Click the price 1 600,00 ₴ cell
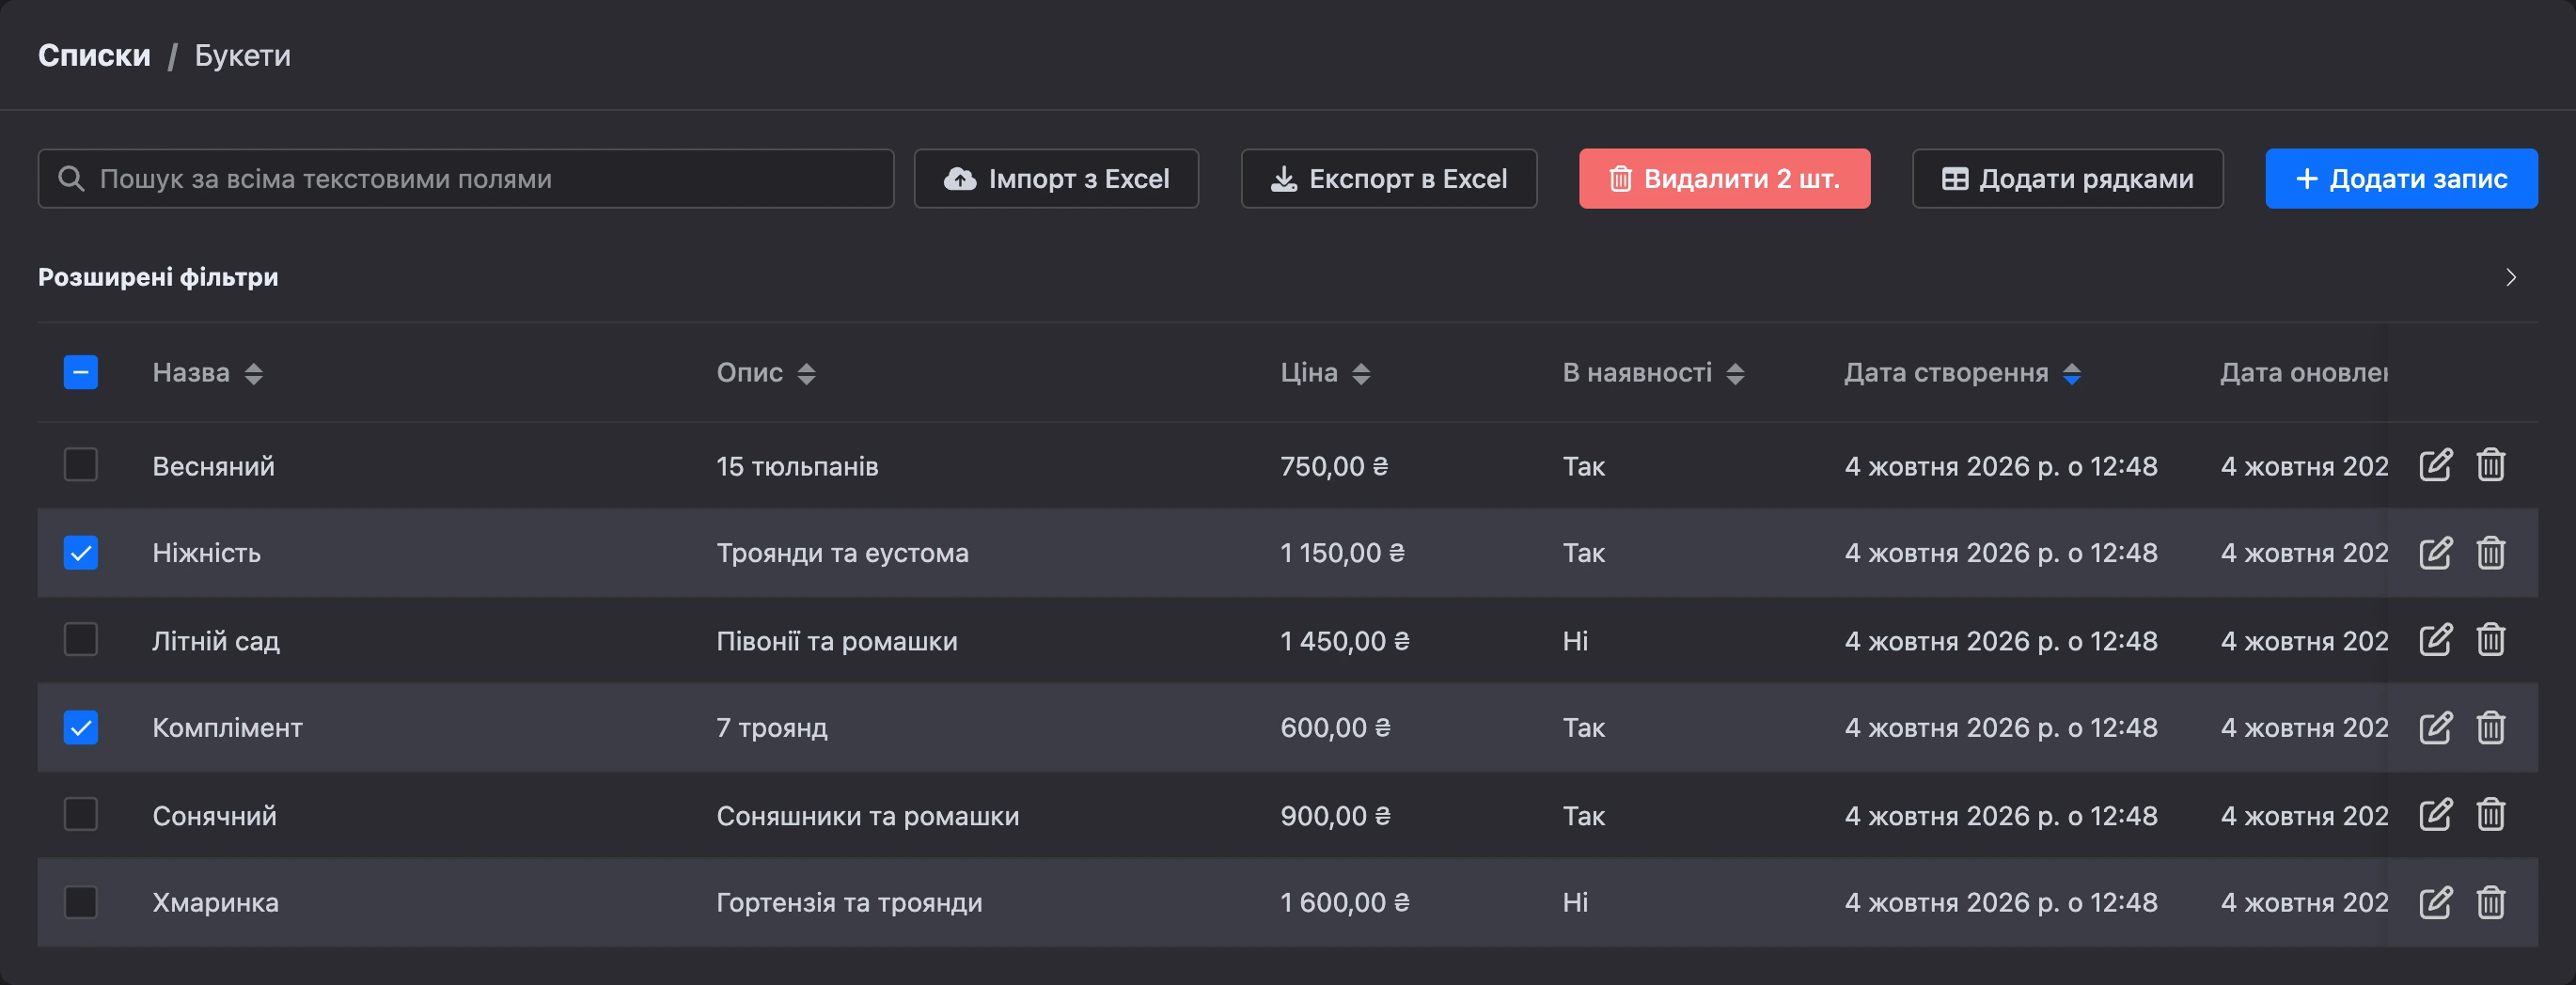This screenshot has width=2576, height=985. [1344, 902]
